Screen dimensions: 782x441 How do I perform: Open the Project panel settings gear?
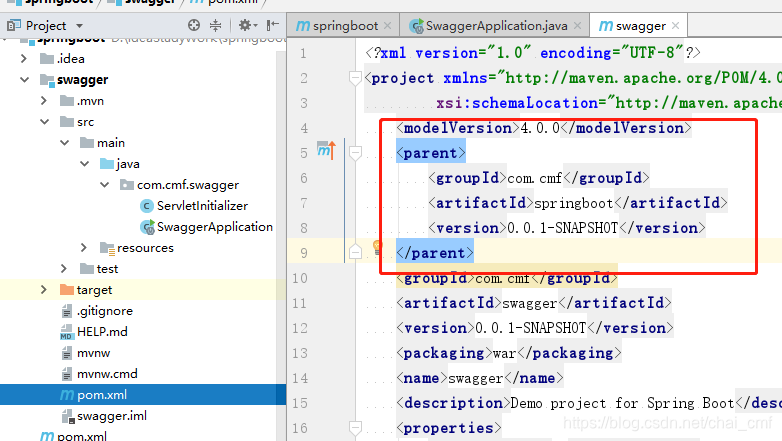[x=247, y=25]
